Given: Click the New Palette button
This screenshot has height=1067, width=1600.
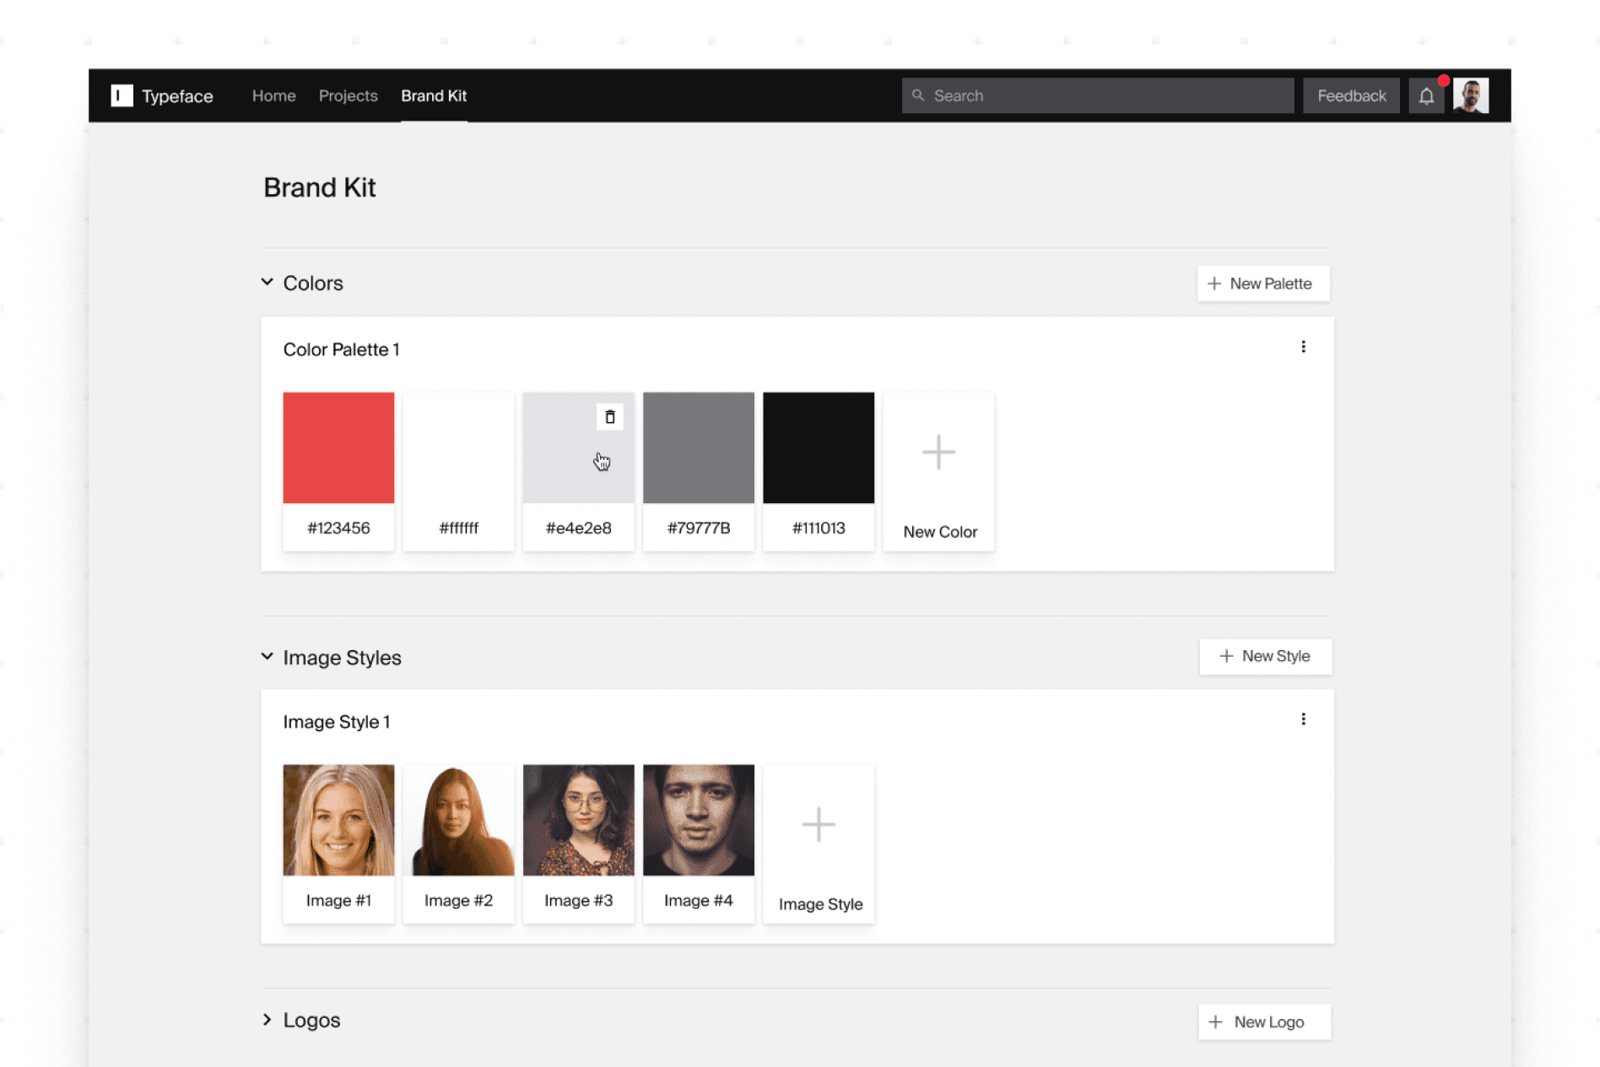Looking at the screenshot, I should (x=1263, y=284).
